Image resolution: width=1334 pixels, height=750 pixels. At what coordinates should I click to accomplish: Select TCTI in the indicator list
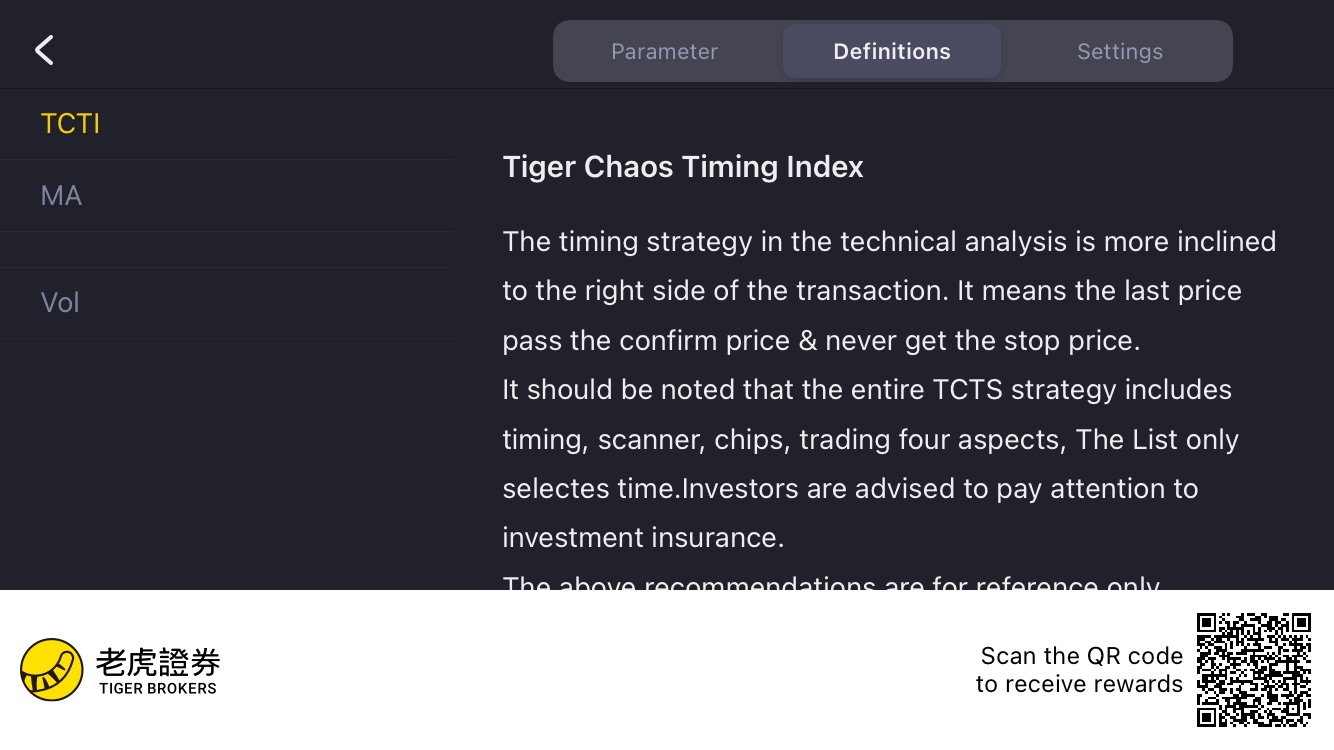click(70, 124)
